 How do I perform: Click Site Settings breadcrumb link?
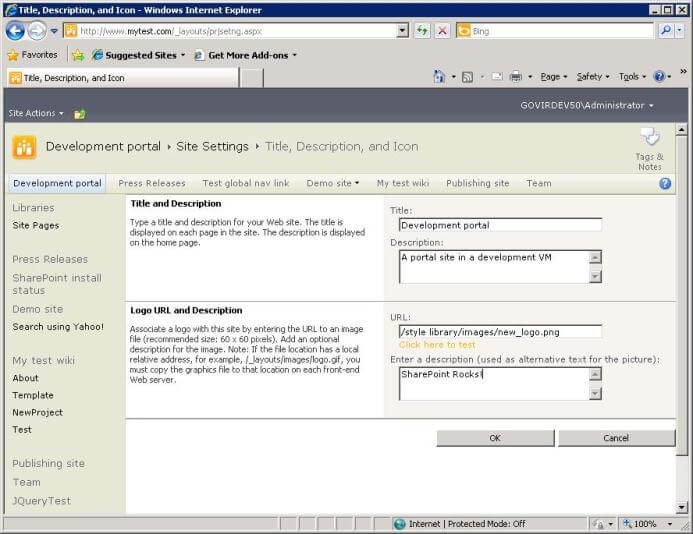click(212, 146)
